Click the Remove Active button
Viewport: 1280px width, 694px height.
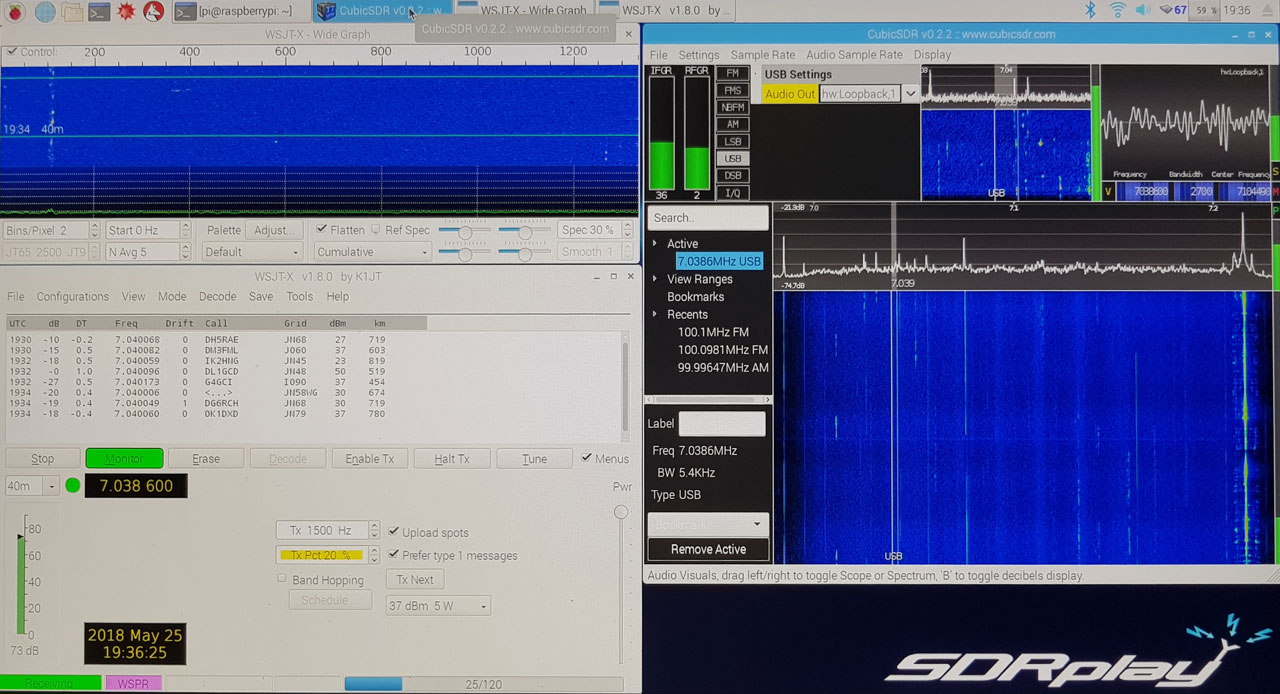click(x=708, y=549)
